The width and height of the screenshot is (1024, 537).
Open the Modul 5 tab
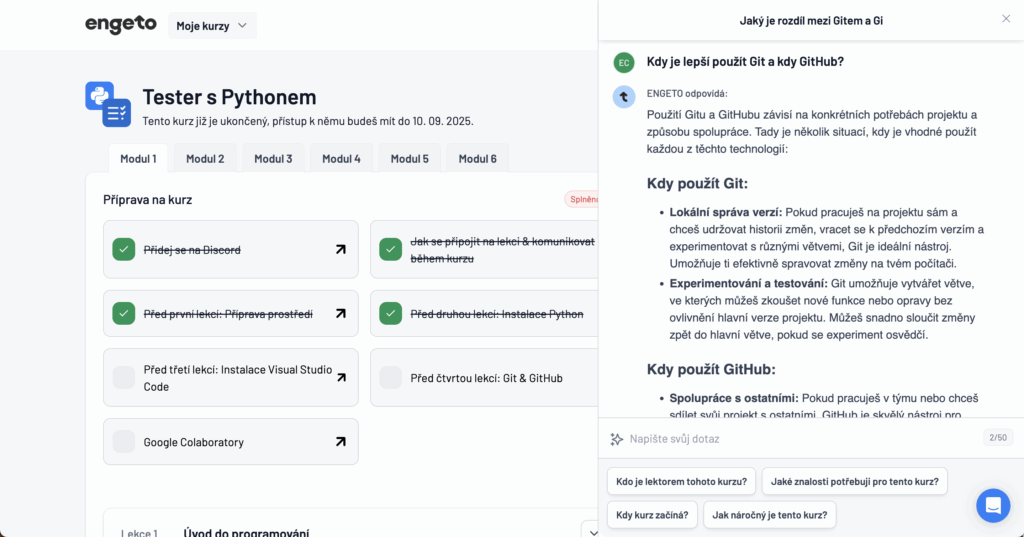click(409, 158)
